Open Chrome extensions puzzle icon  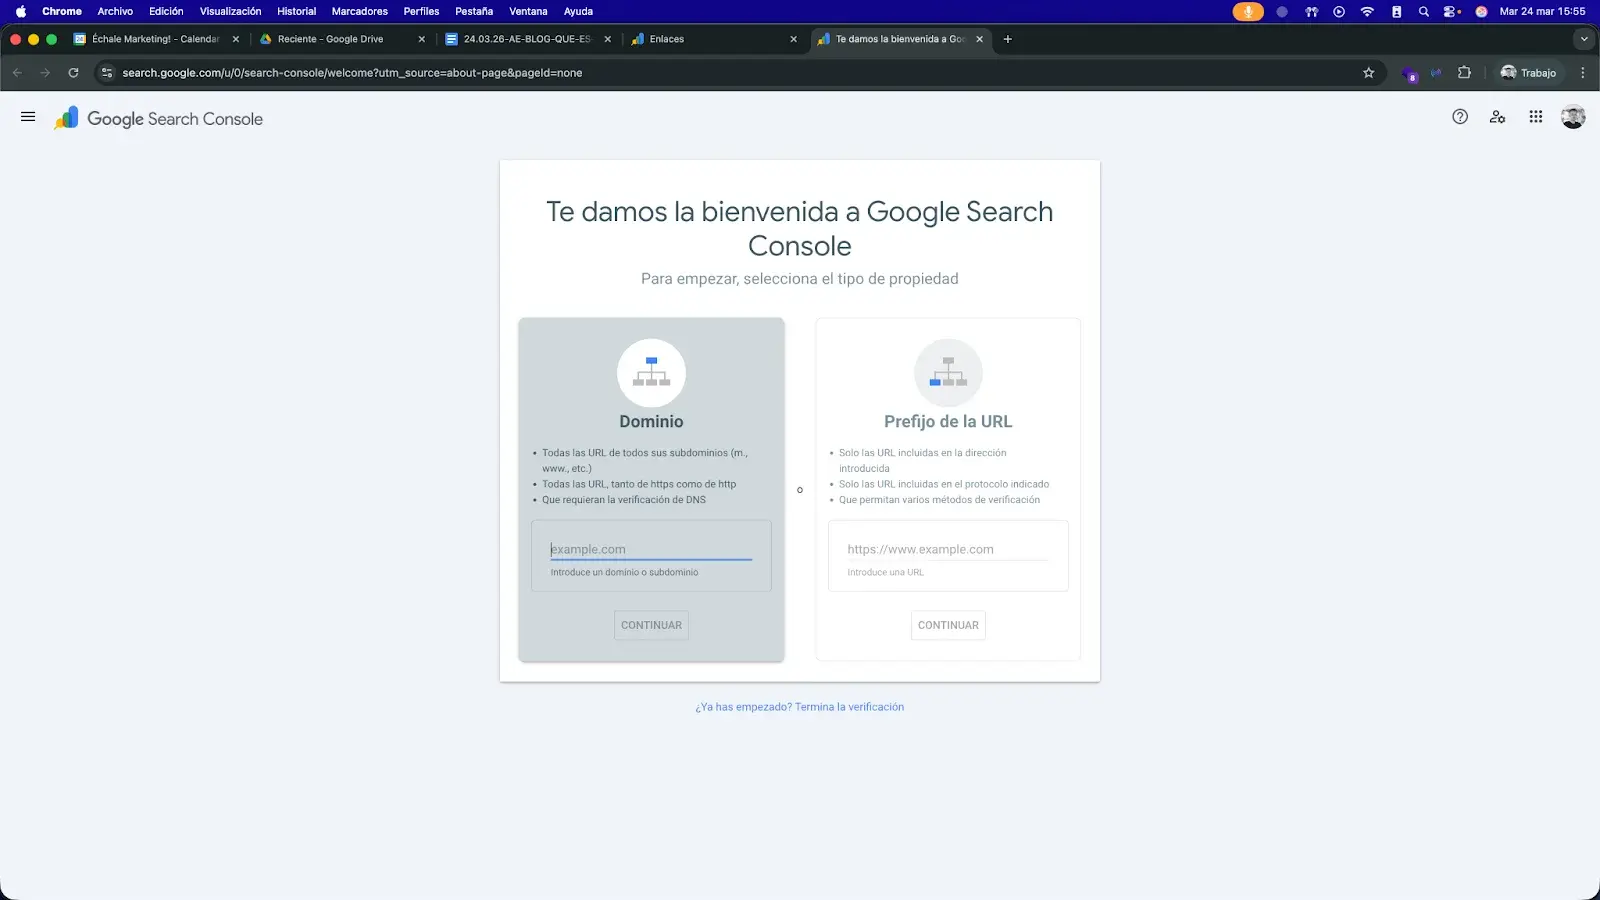(x=1465, y=72)
